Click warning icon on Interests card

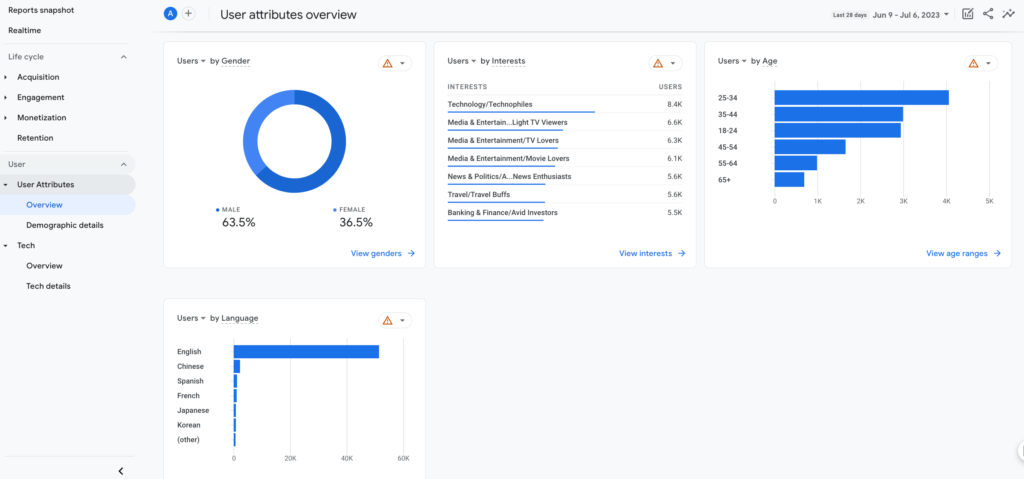(x=657, y=63)
